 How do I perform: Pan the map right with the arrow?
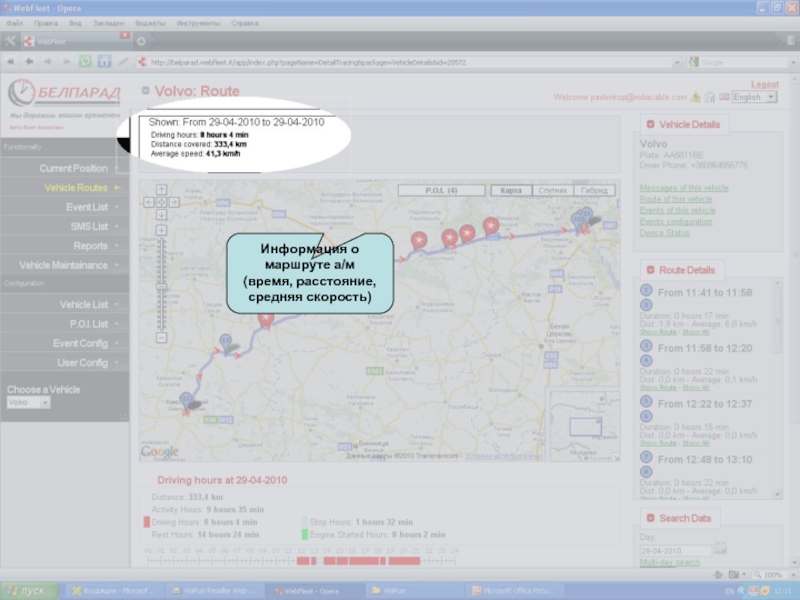(174, 203)
